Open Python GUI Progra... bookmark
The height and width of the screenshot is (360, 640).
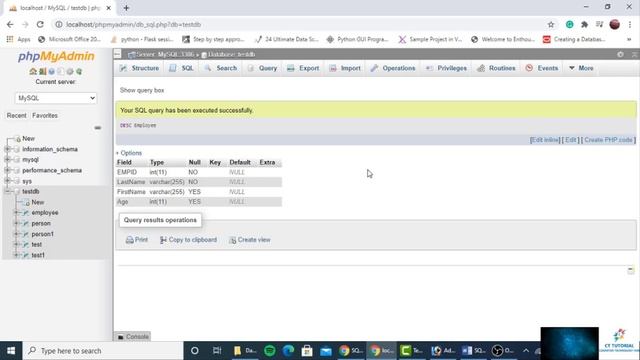coord(357,39)
